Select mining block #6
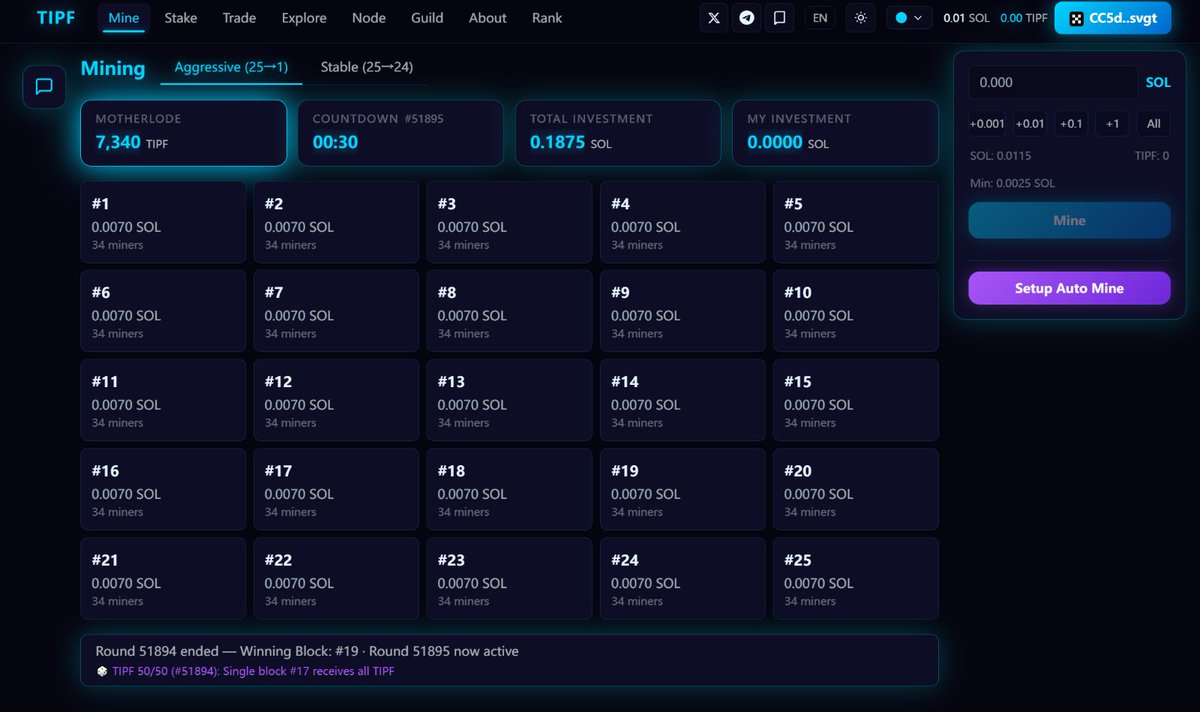 (163, 311)
